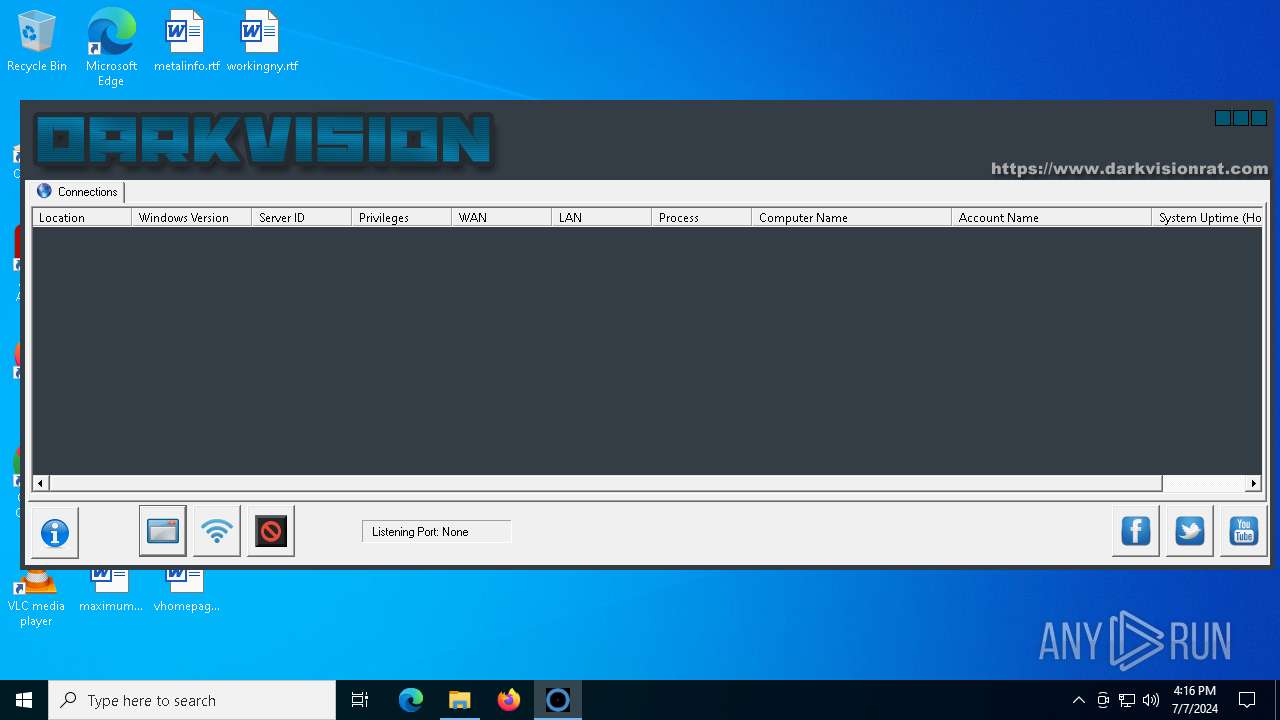Image resolution: width=1280 pixels, height=720 pixels.
Task: Select DarkVision app in the taskbar
Action: click(558, 700)
